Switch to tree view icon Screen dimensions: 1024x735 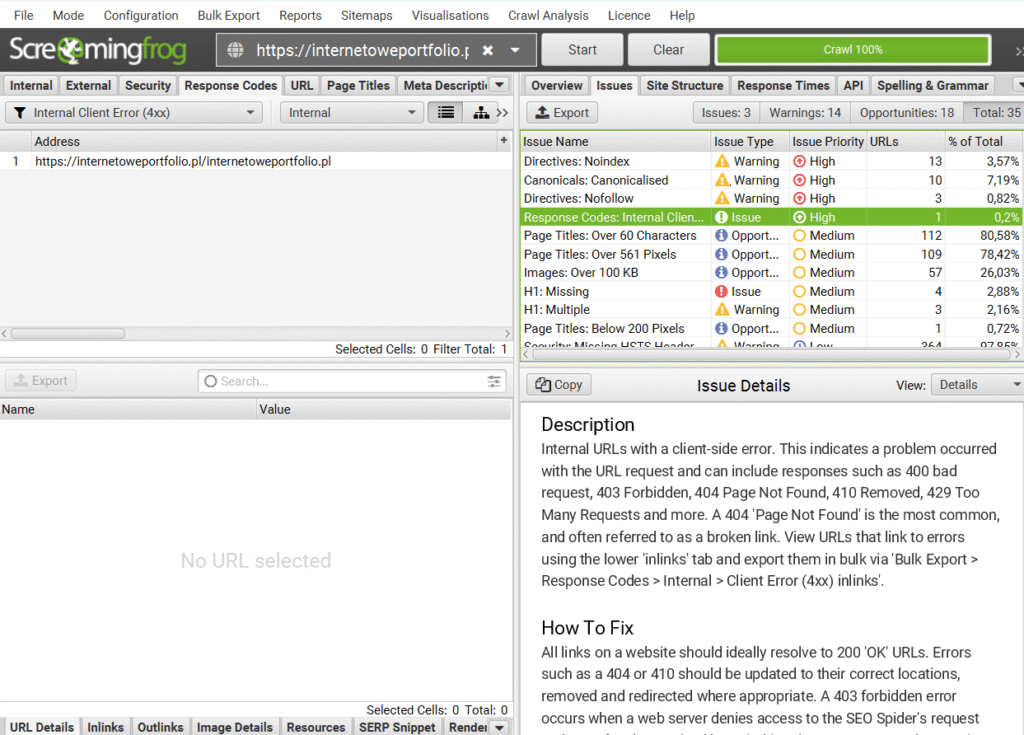pos(480,113)
